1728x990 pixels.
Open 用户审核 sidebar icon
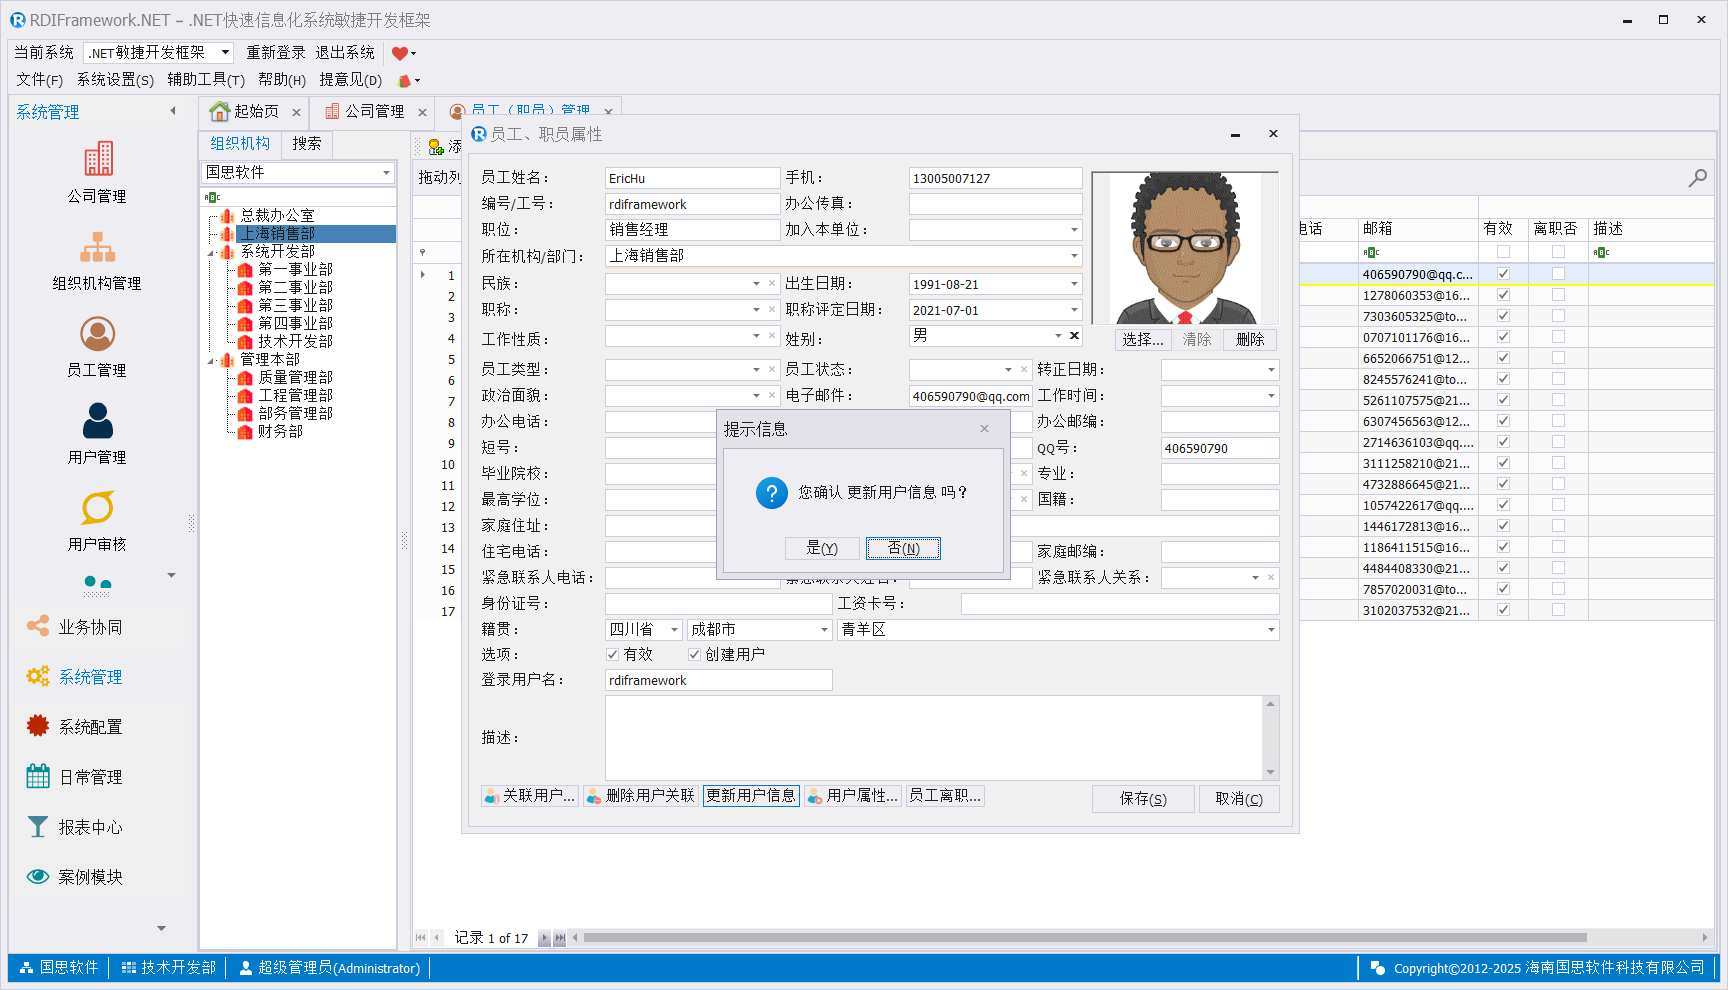pyautogui.click(x=97, y=508)
